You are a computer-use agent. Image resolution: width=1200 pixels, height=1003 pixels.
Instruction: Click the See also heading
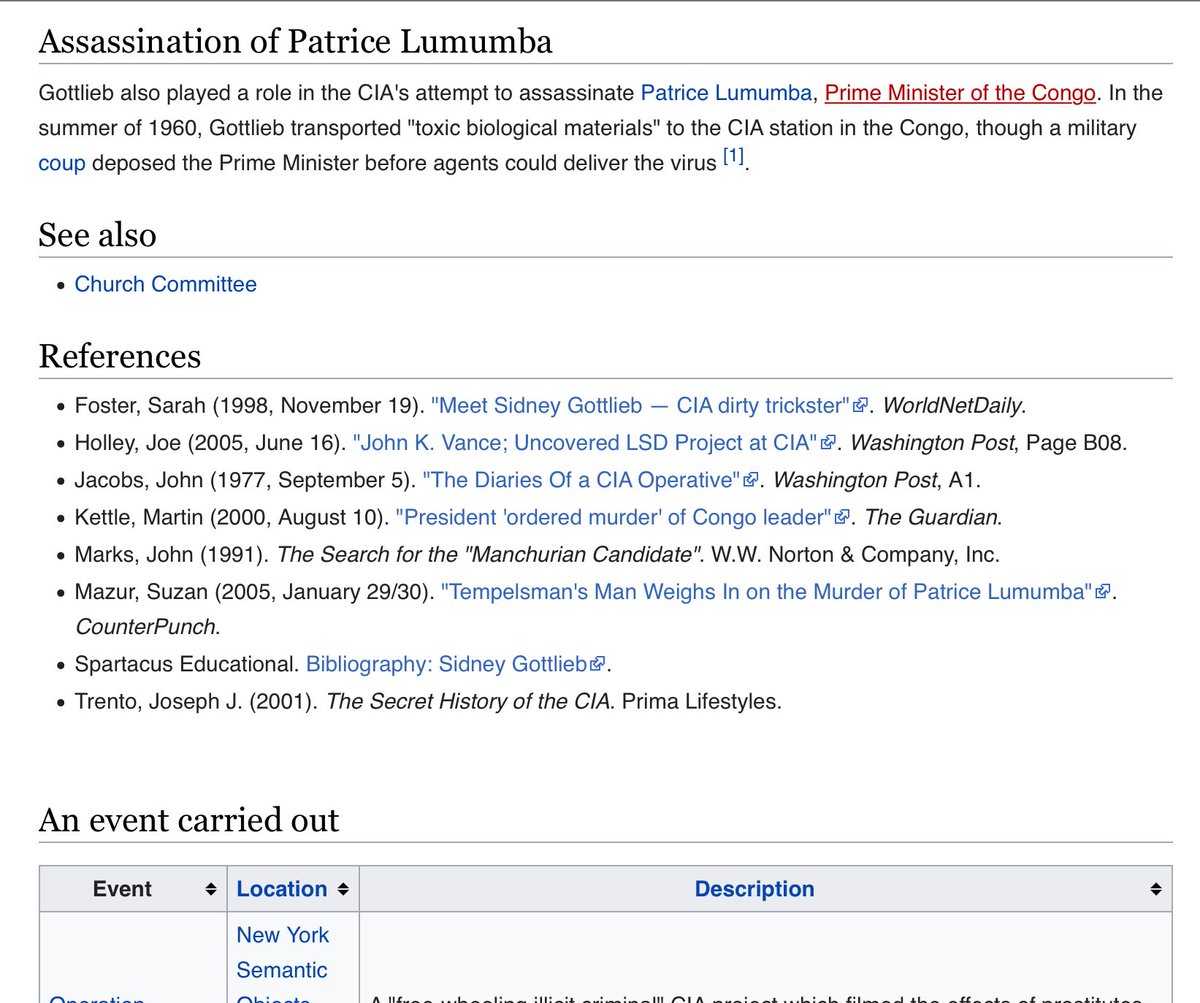pyautogui.click(x=98, y=235)
